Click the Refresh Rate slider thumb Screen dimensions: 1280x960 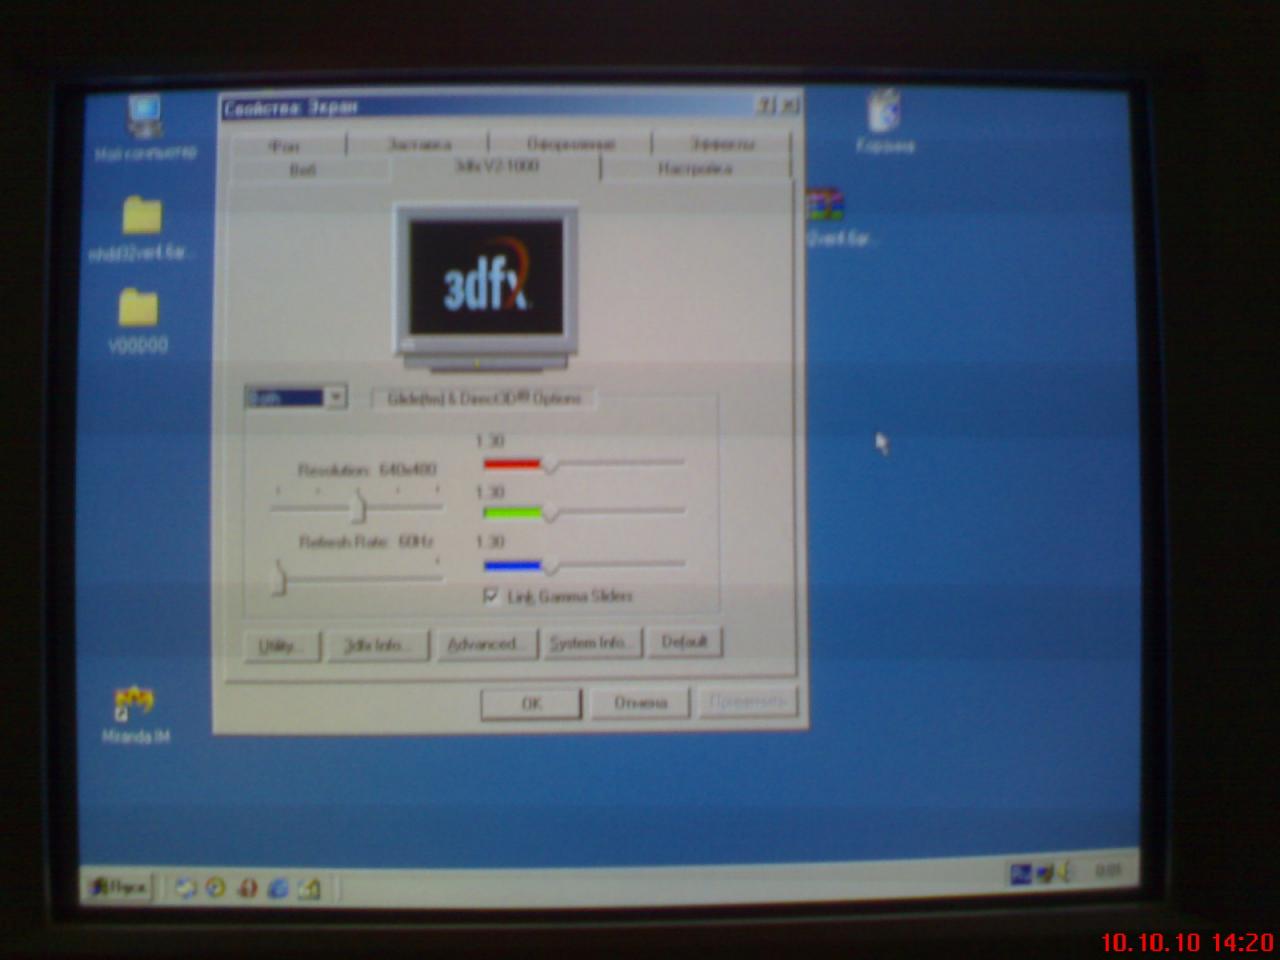coord(279,577)
